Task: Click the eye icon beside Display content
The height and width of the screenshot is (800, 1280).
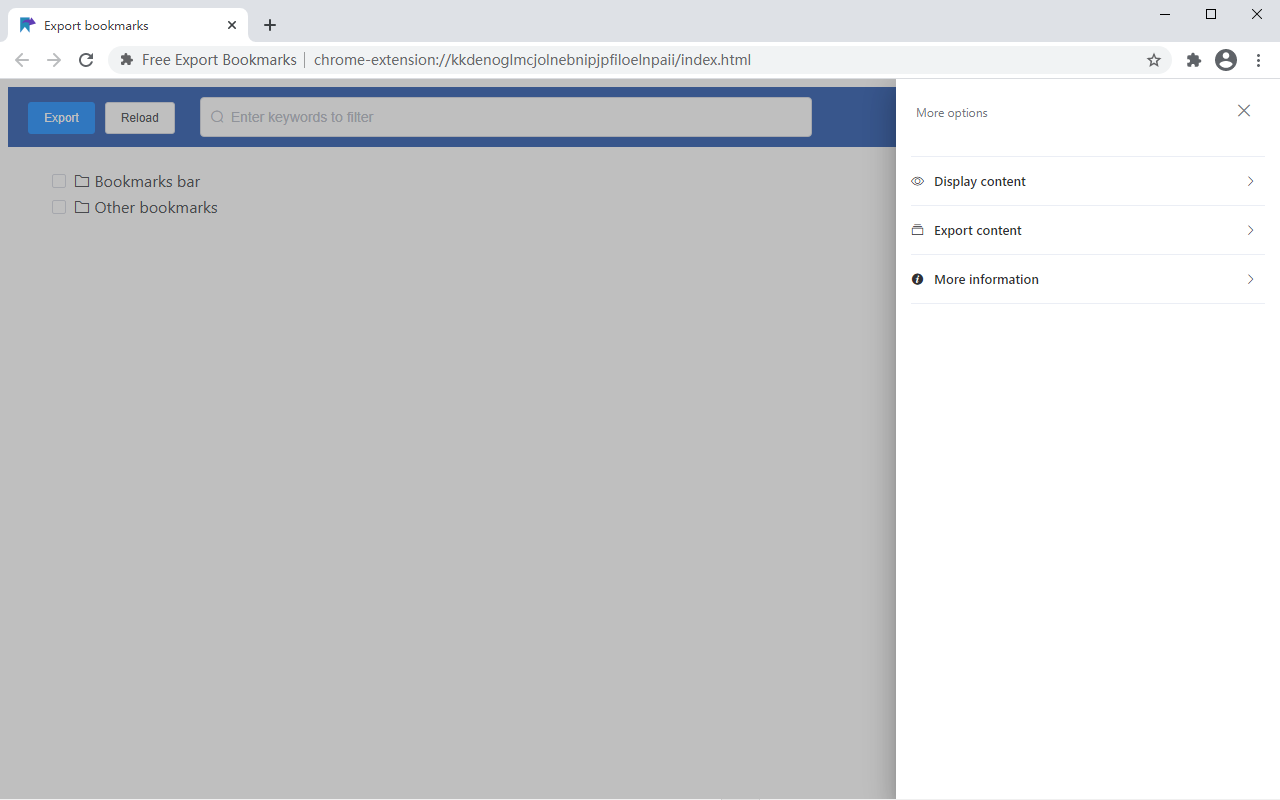Action: (917, 181)
